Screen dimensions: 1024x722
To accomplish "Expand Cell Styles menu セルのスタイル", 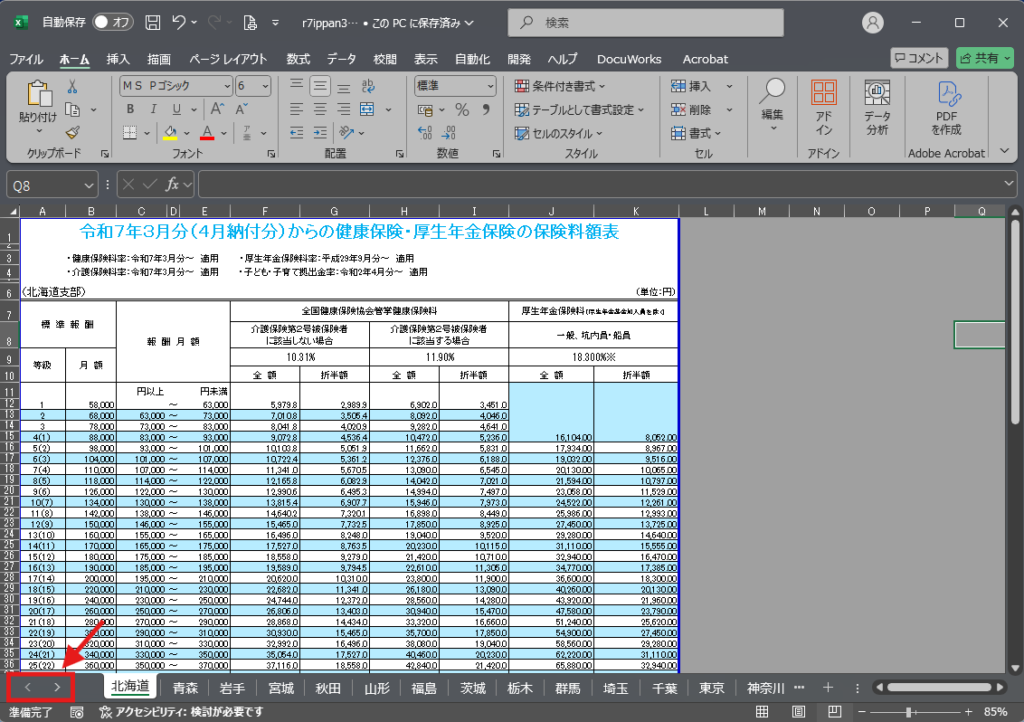I will (558, 133).
